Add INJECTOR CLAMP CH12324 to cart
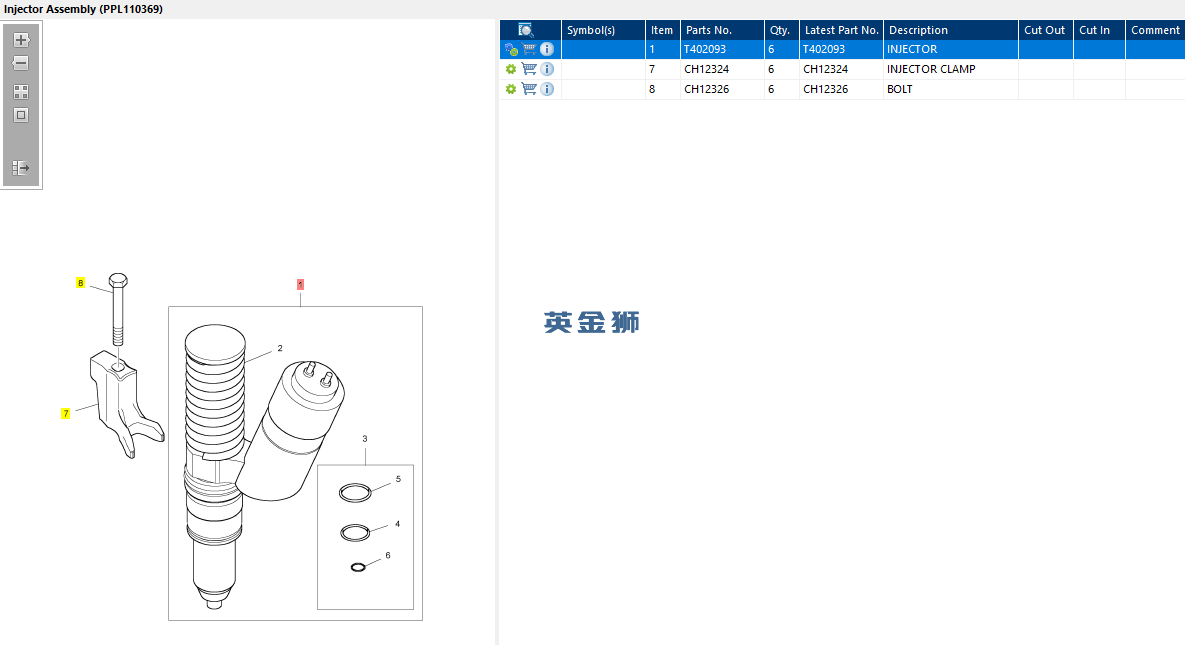Viewport: 1185px width, 645px height. pos(529,69)
